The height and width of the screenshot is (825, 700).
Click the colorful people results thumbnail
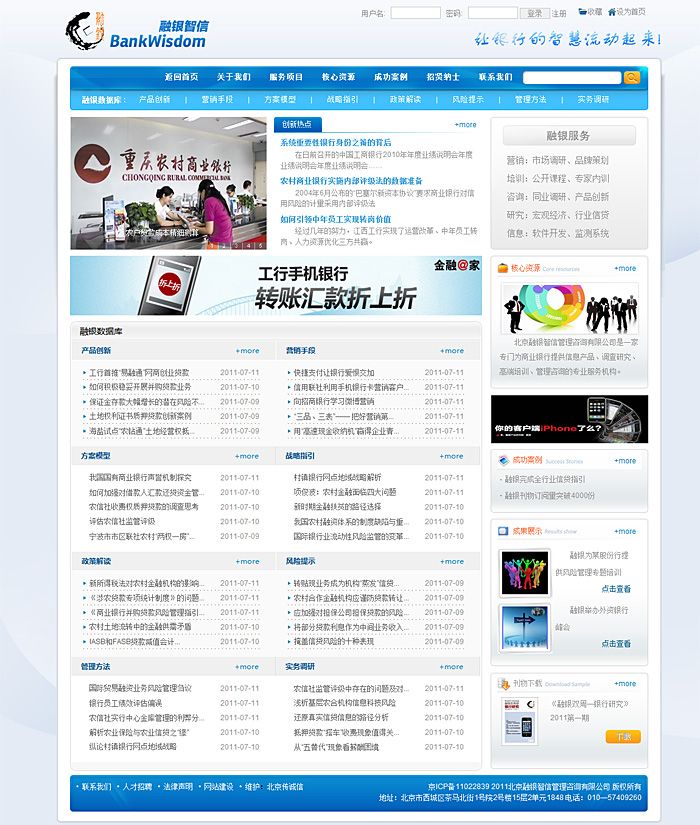[x=525, y=573]
